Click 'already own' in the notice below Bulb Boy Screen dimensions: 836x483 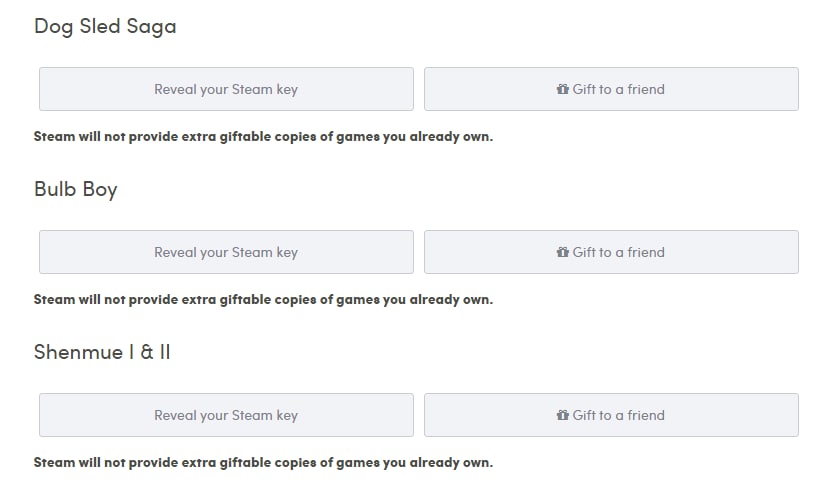pos(450,300)
